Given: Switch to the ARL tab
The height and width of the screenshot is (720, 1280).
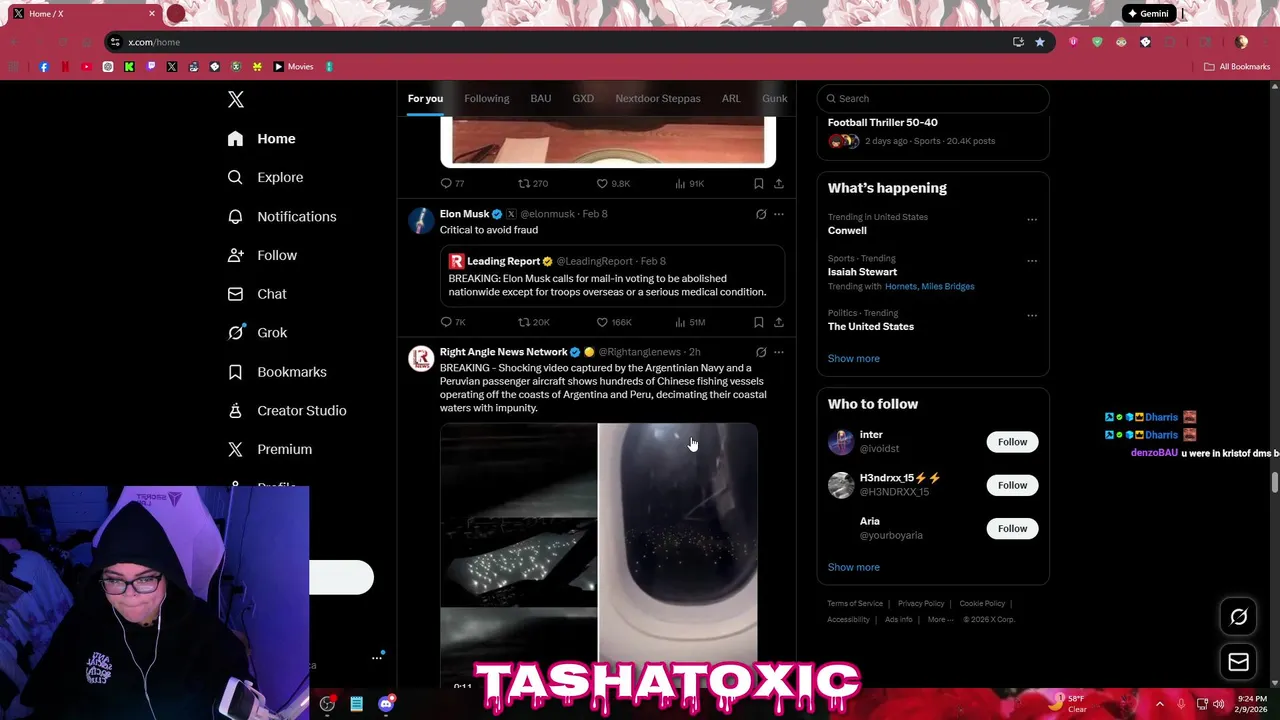Looking at the screenshot, I should click(731, 98).
